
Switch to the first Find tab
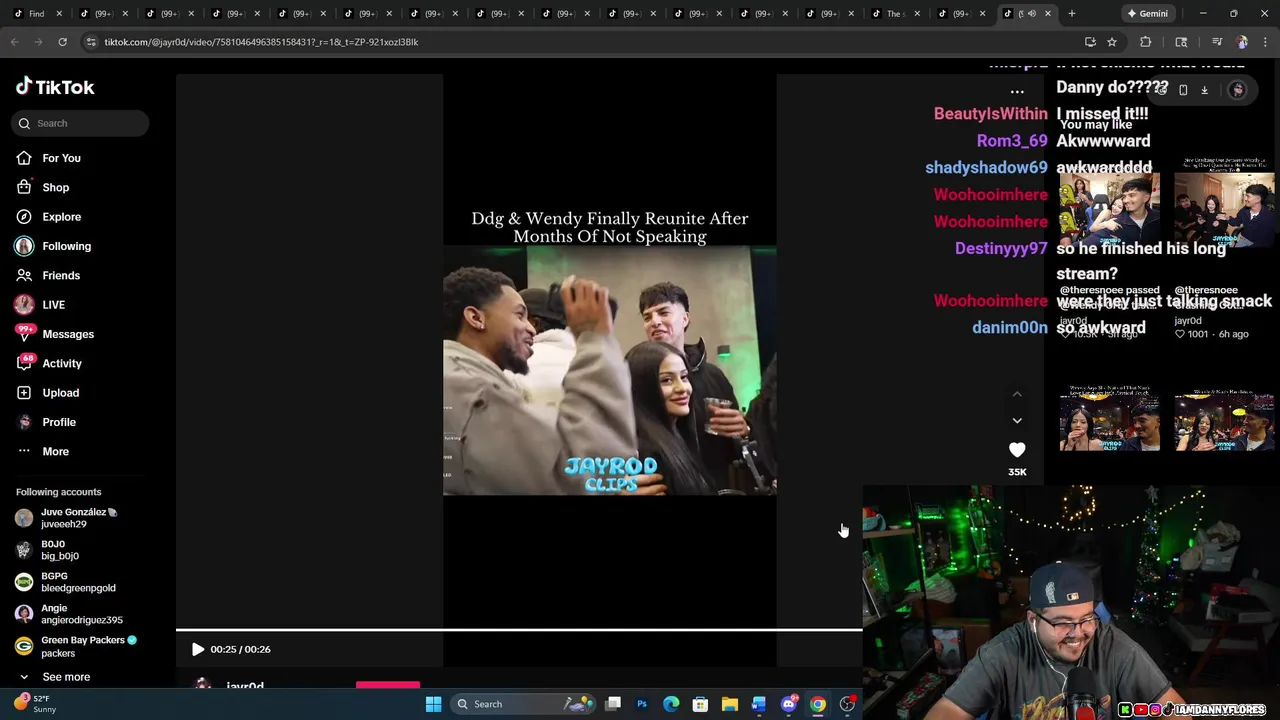36,13
